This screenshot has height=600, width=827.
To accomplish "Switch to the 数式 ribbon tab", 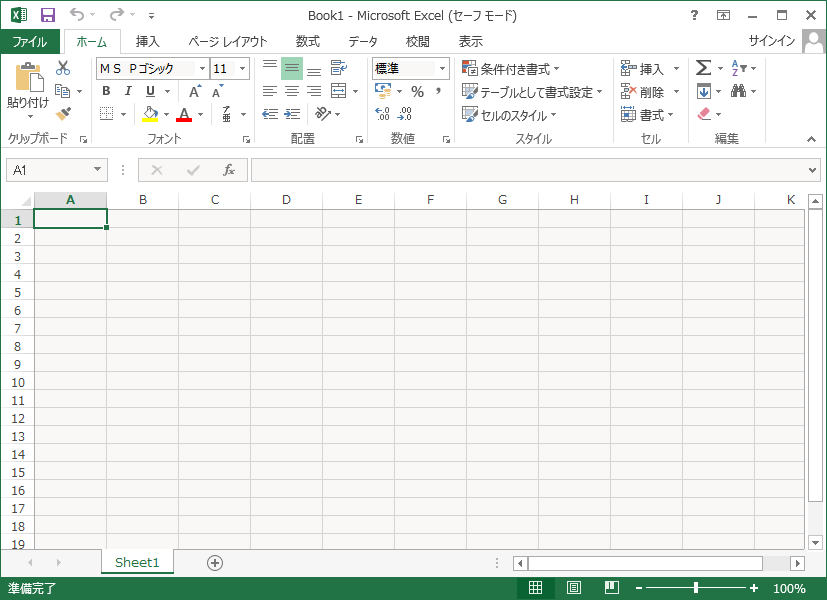I will 307,42.
